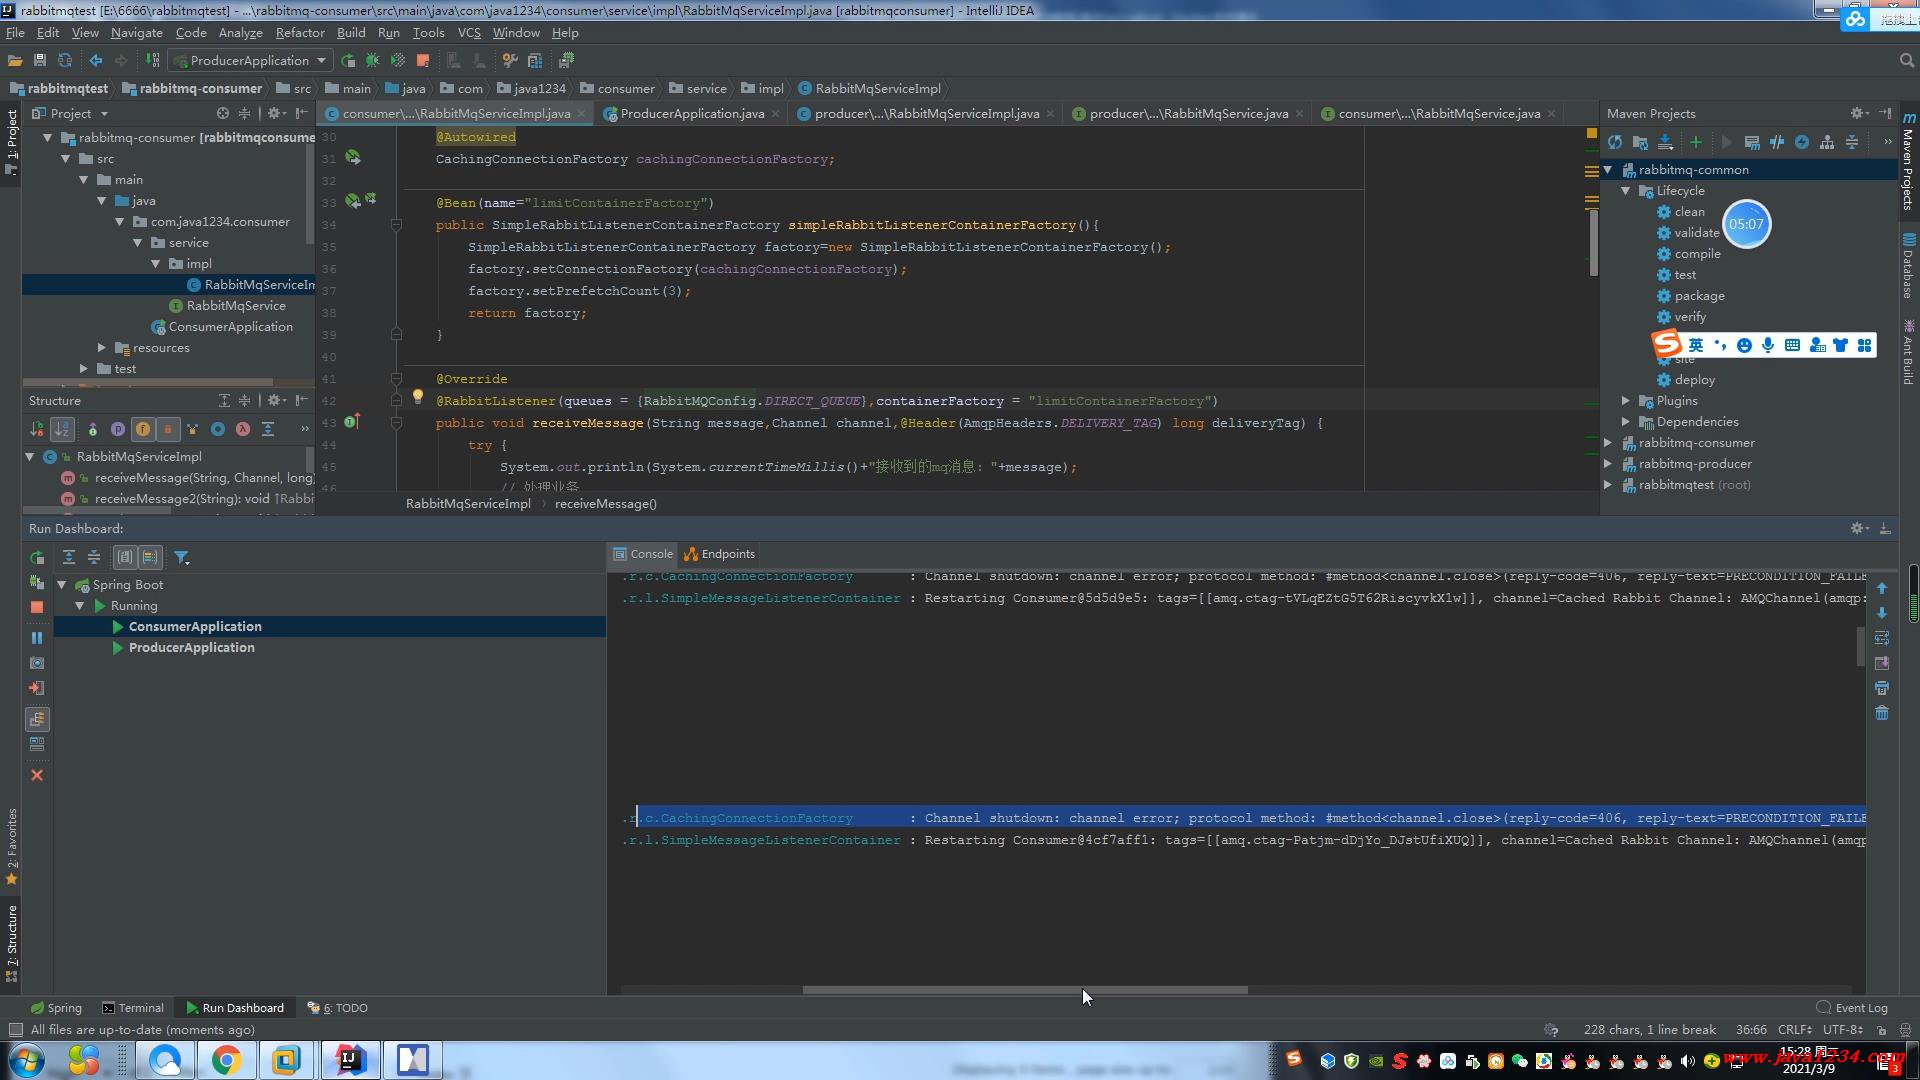The image size is (1920, 1080).
Task: Toggle Maven Offline Mode icon
Action: [1777, 143]
